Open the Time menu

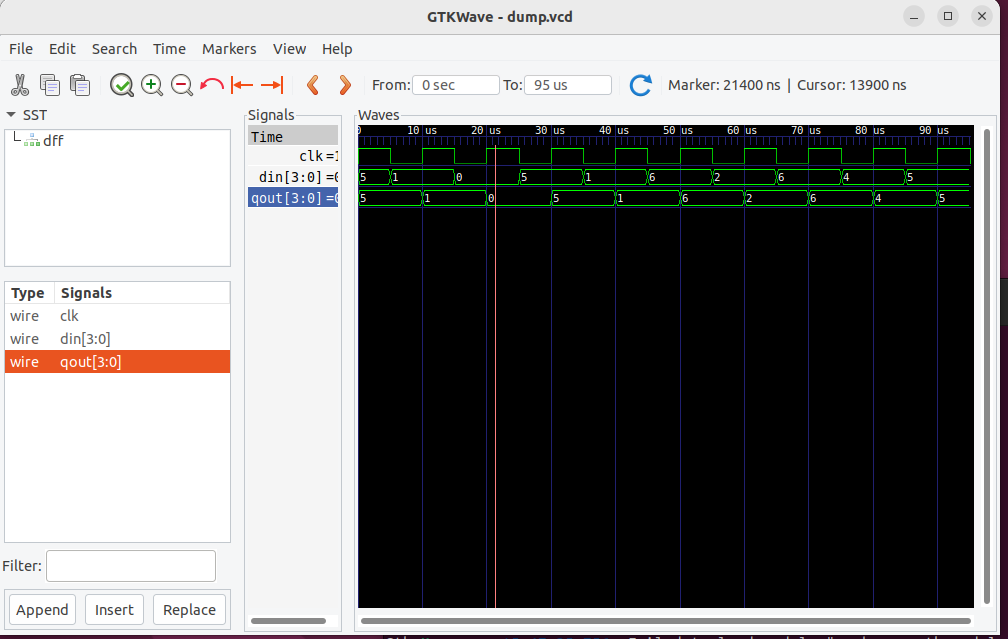pyautogui.click(x=169, y=49)
